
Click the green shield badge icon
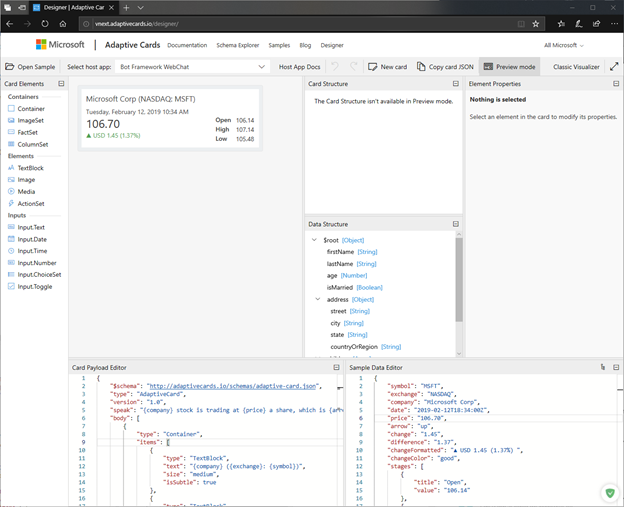click(x=610, y=493)
